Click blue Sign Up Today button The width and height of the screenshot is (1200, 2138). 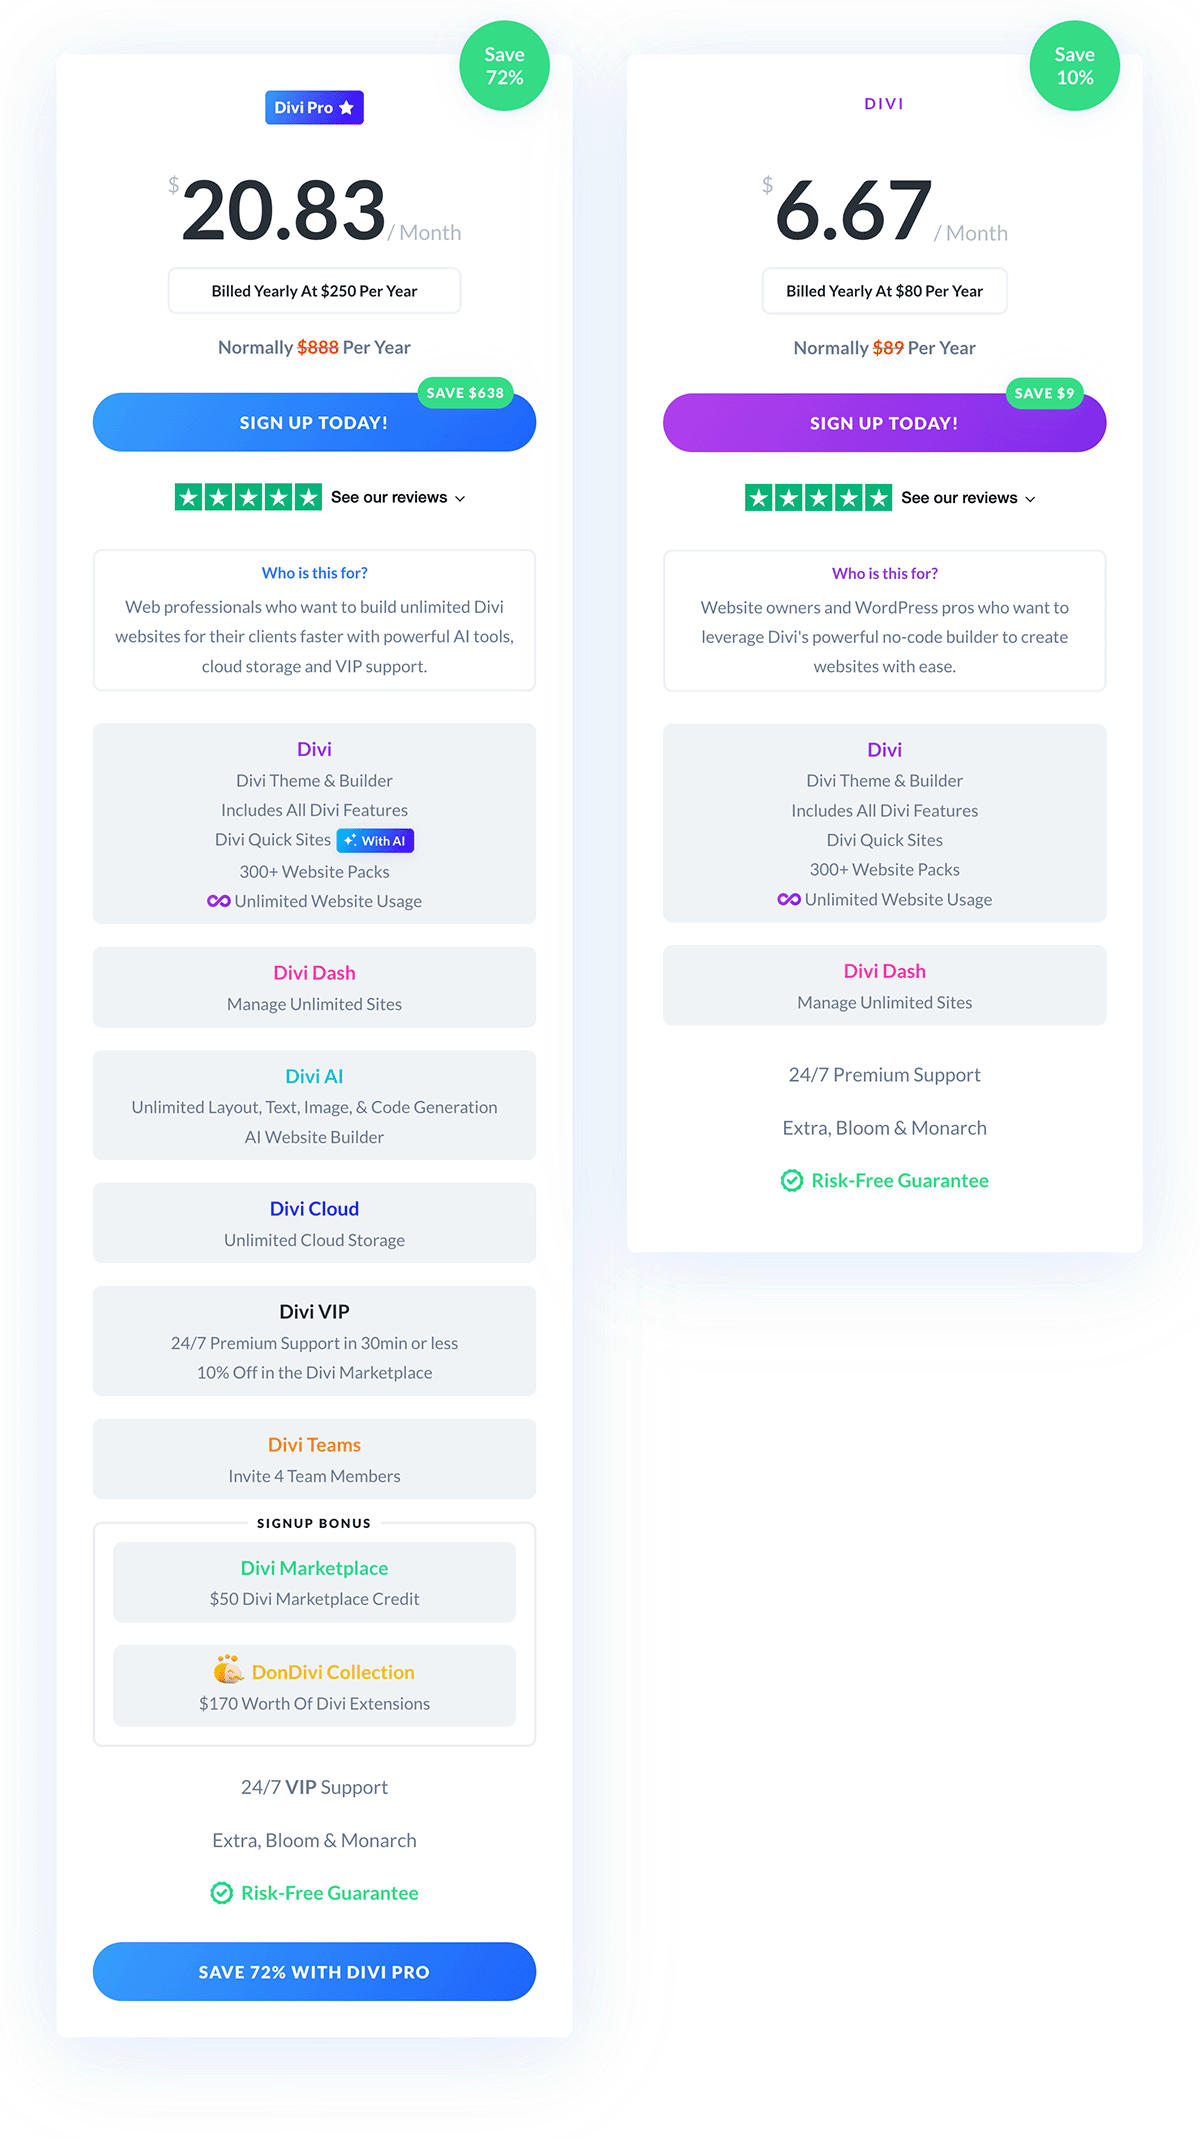pyautogui.click(x=314, y=423)
